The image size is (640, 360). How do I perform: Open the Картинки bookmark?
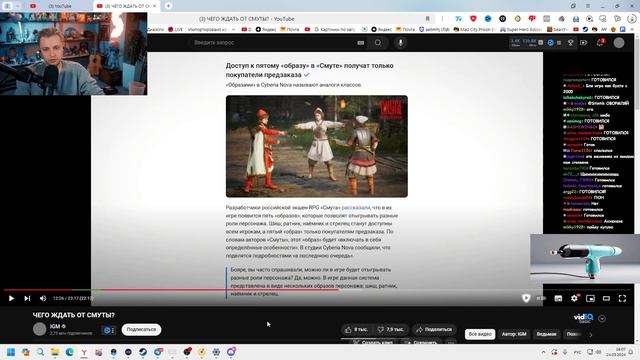(334, 29)
